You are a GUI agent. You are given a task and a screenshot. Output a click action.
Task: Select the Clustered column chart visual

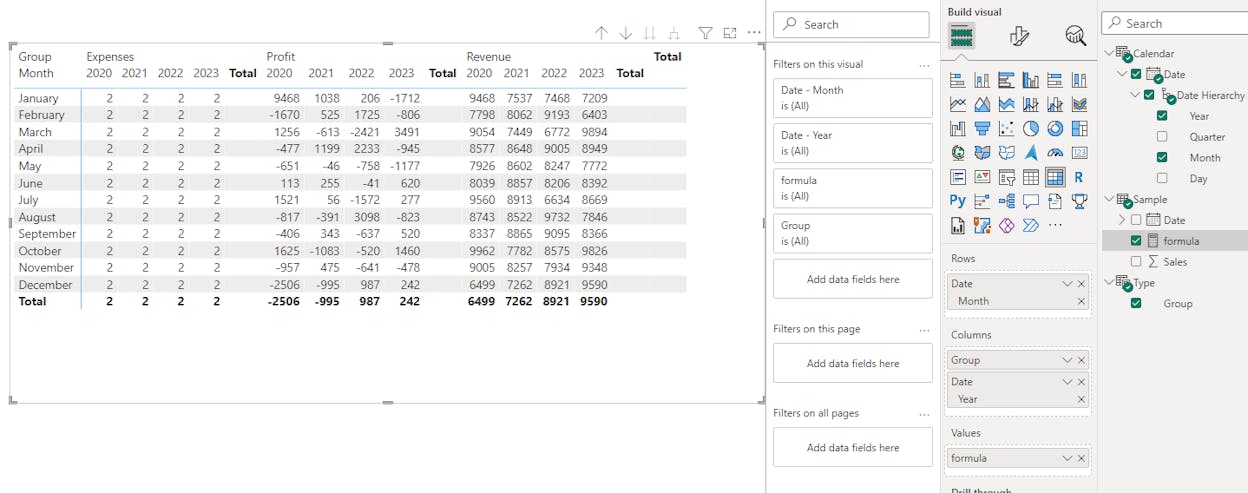tap(1031, 81)
